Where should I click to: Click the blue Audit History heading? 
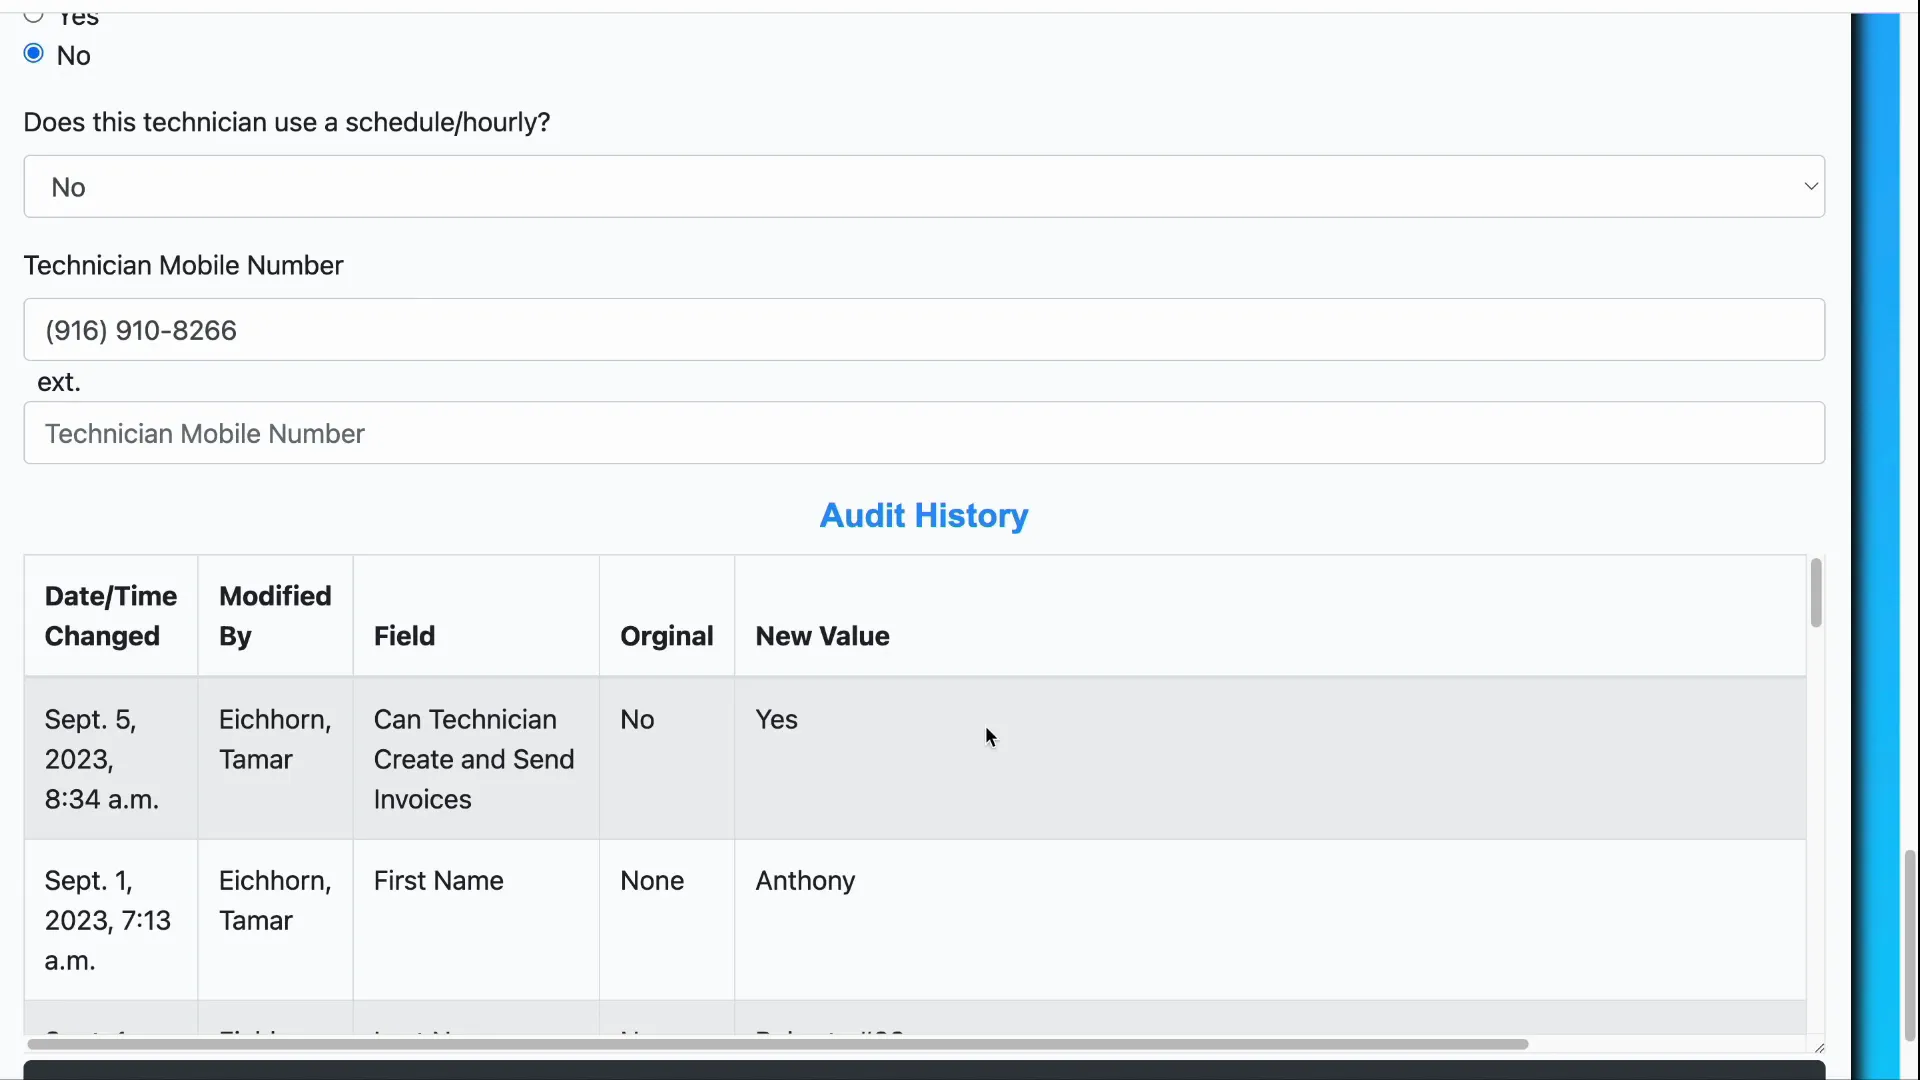point(922,515)
